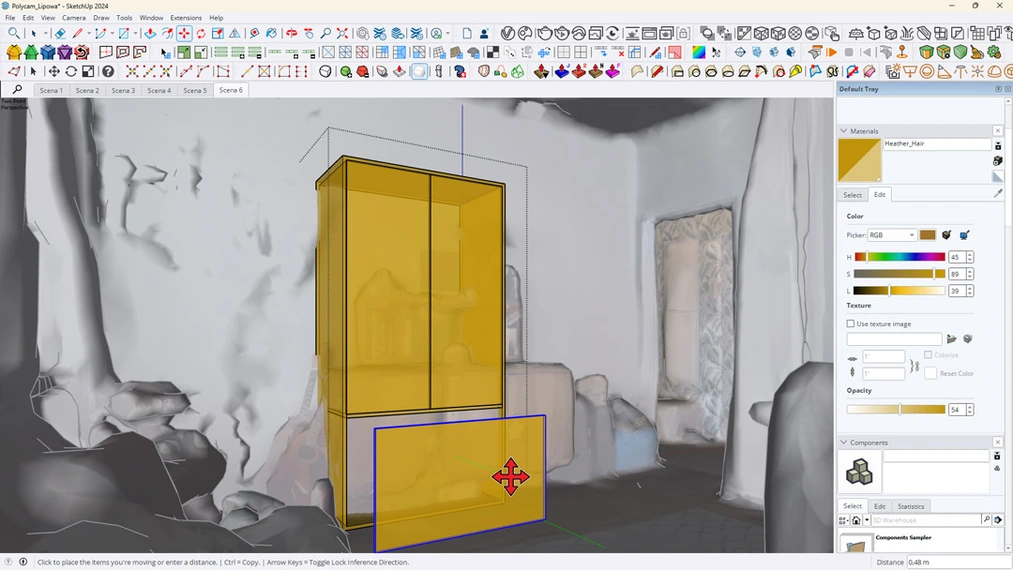Click the Reset Color button

pyautogui.click(x=957, y=374)
